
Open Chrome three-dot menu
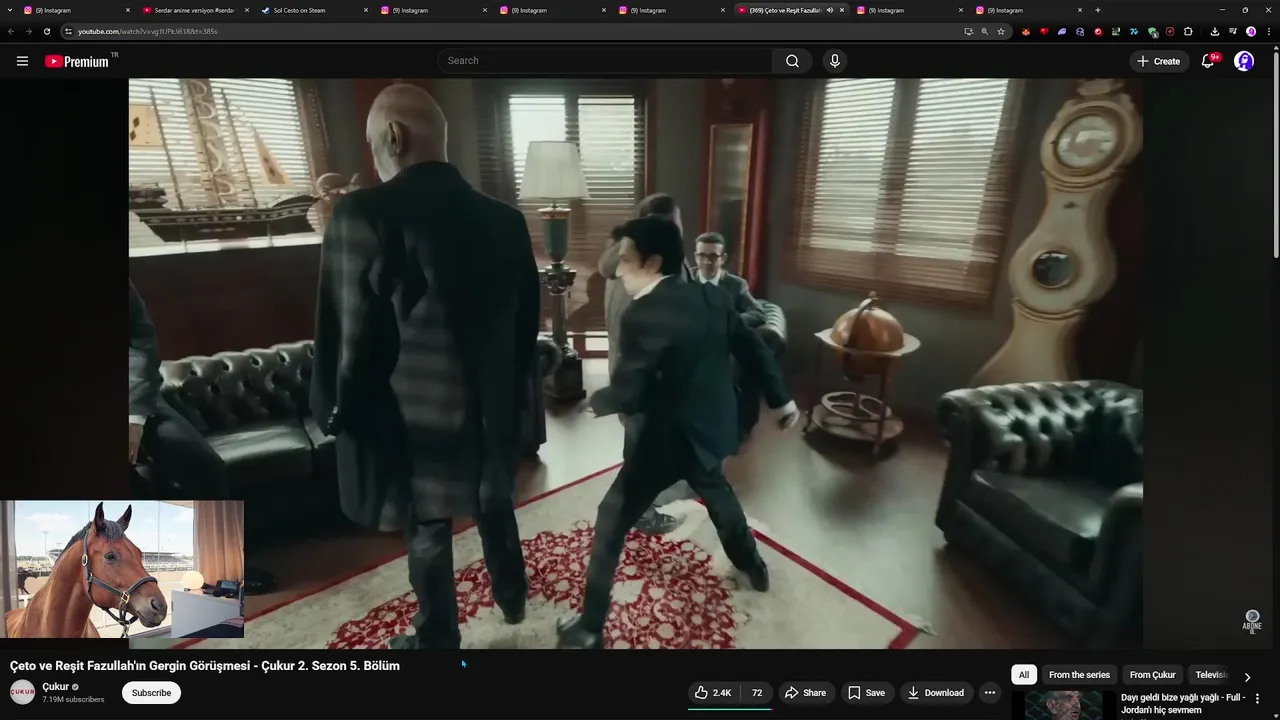(1268, 31)
